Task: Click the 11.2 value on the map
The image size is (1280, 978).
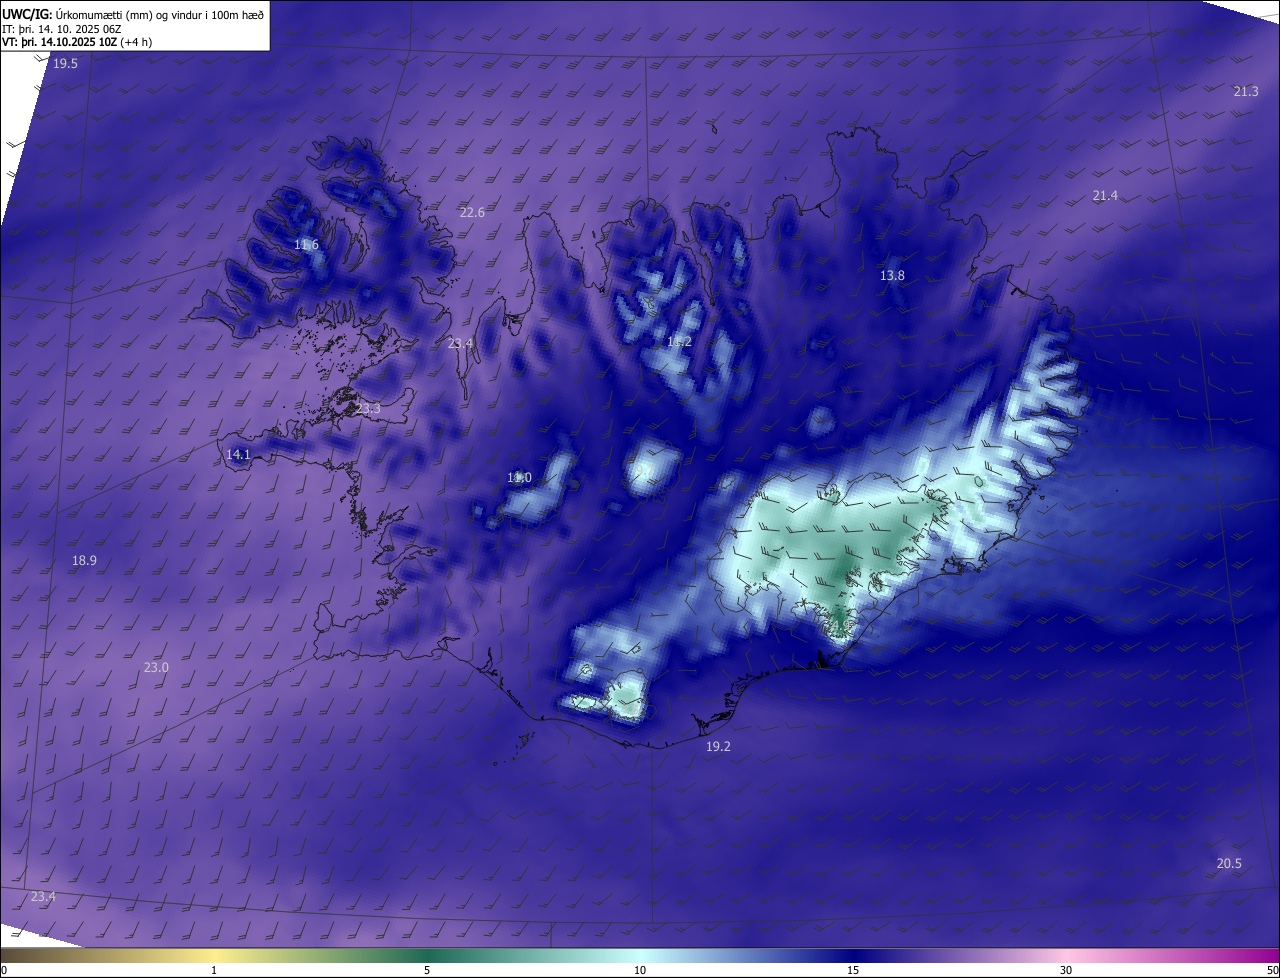Action: (679, 342)
